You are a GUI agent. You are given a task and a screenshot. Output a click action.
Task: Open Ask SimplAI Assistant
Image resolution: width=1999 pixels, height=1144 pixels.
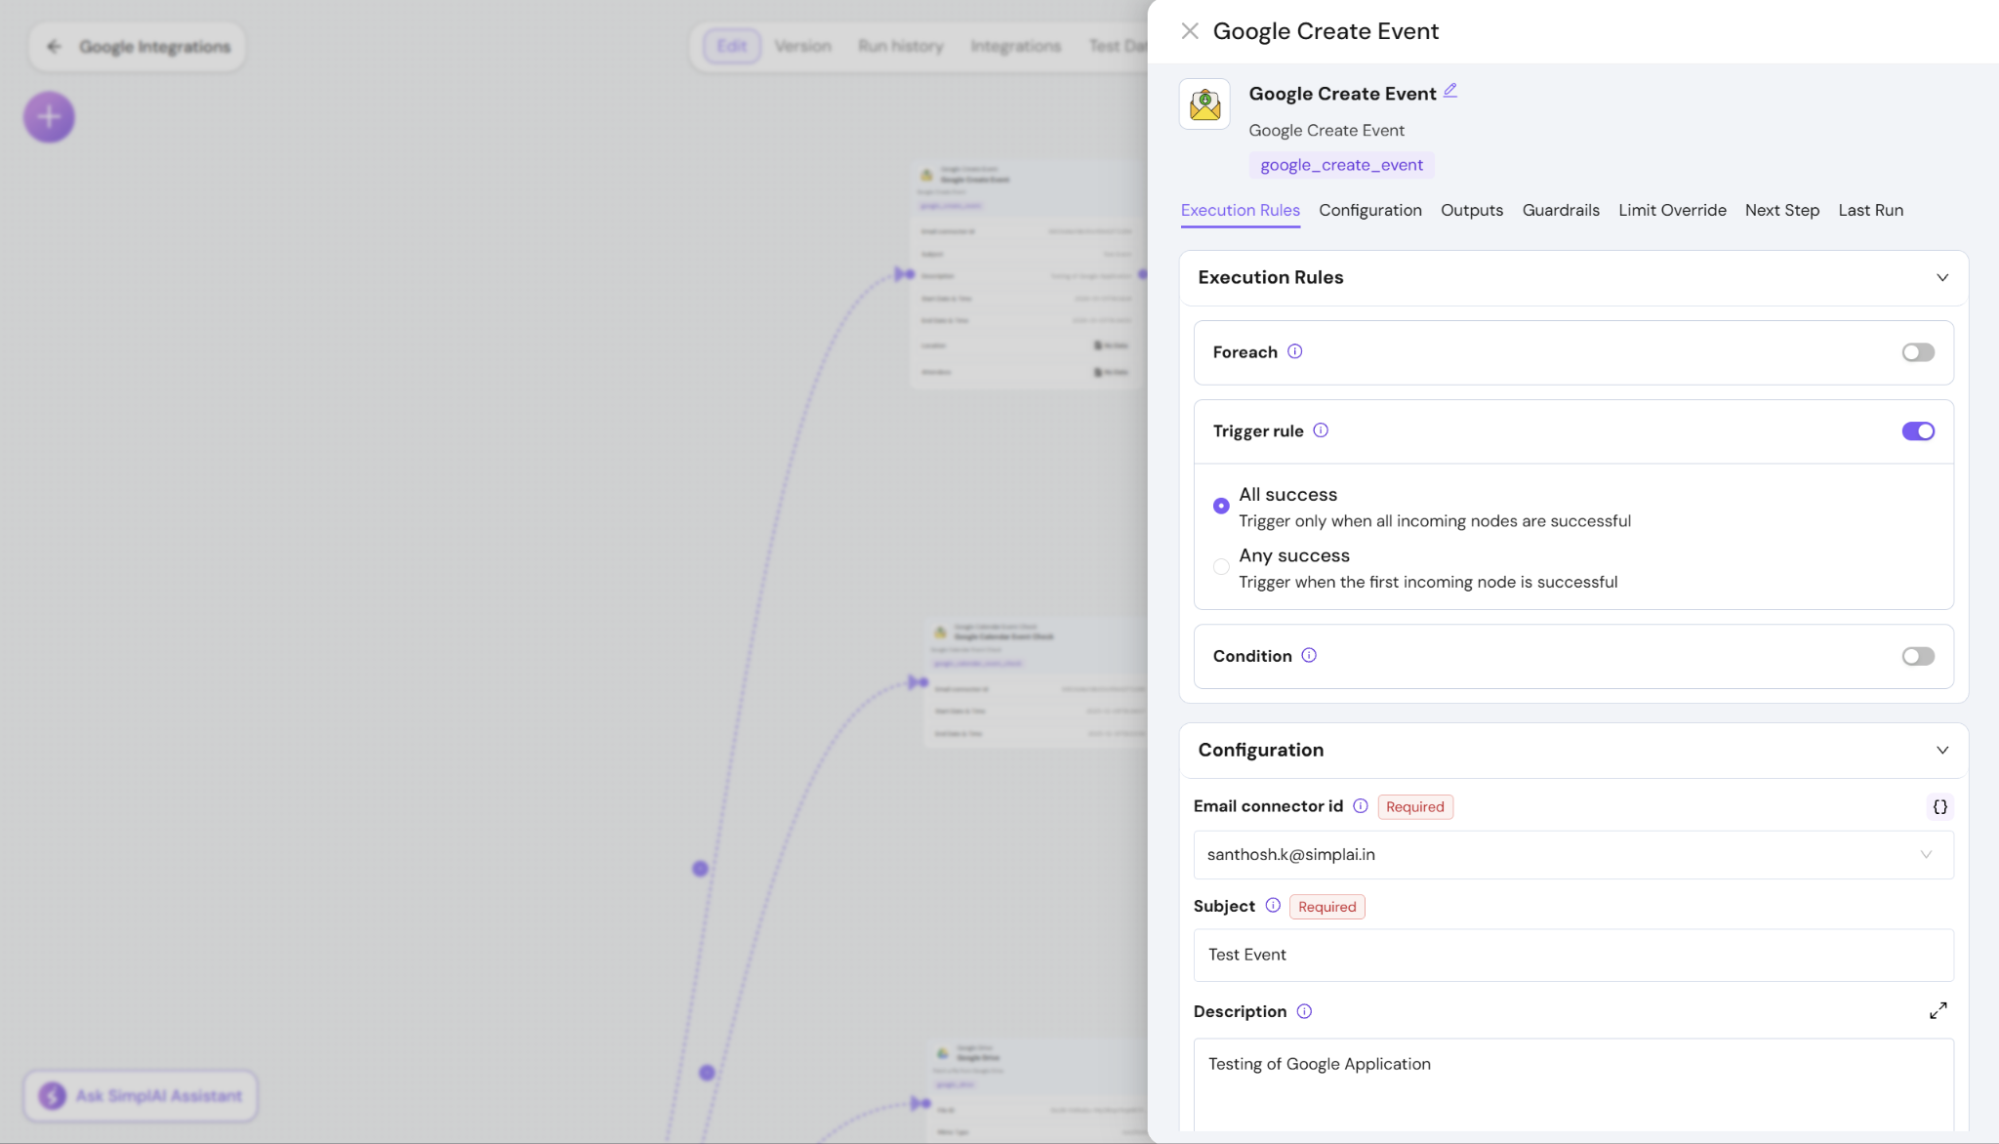(x=140, y=1096)
